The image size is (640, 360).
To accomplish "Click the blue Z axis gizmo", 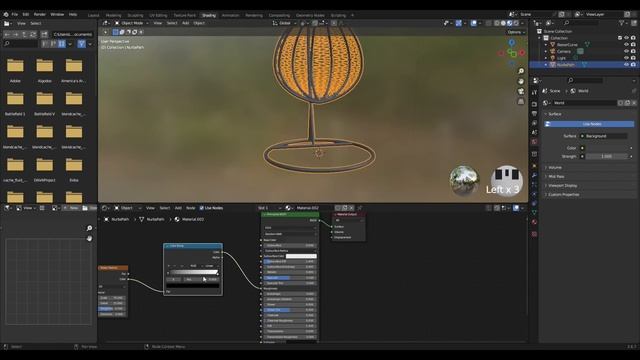I will tap(511, 42).
